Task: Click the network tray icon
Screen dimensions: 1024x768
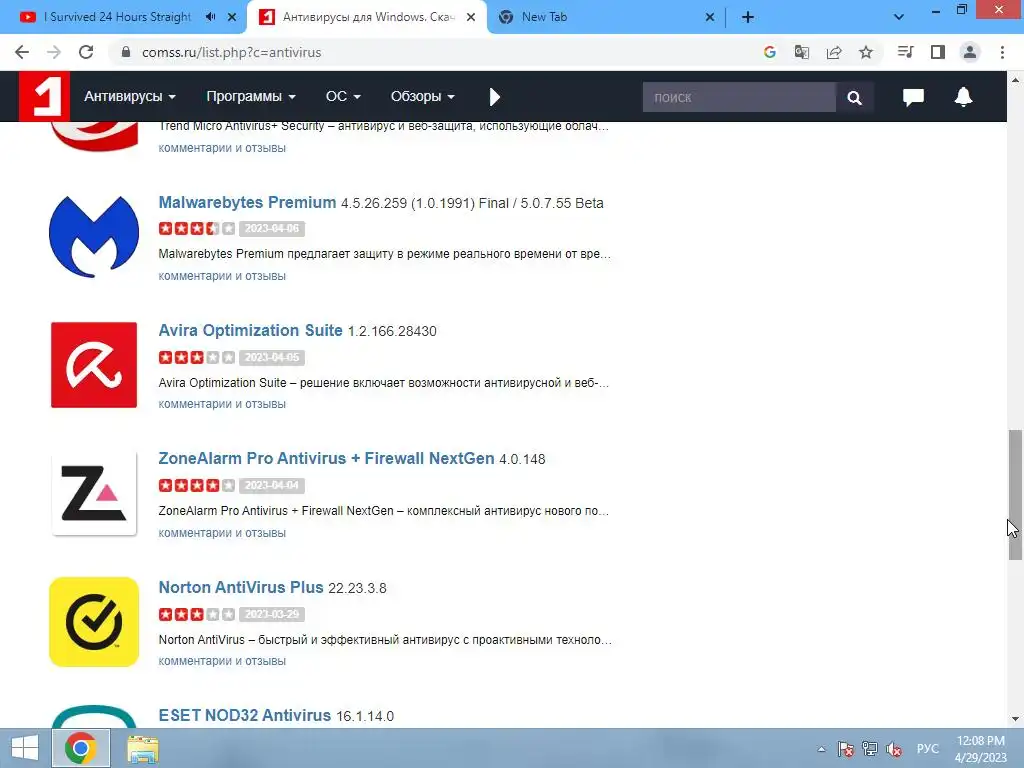Action: tap(870, 749)
